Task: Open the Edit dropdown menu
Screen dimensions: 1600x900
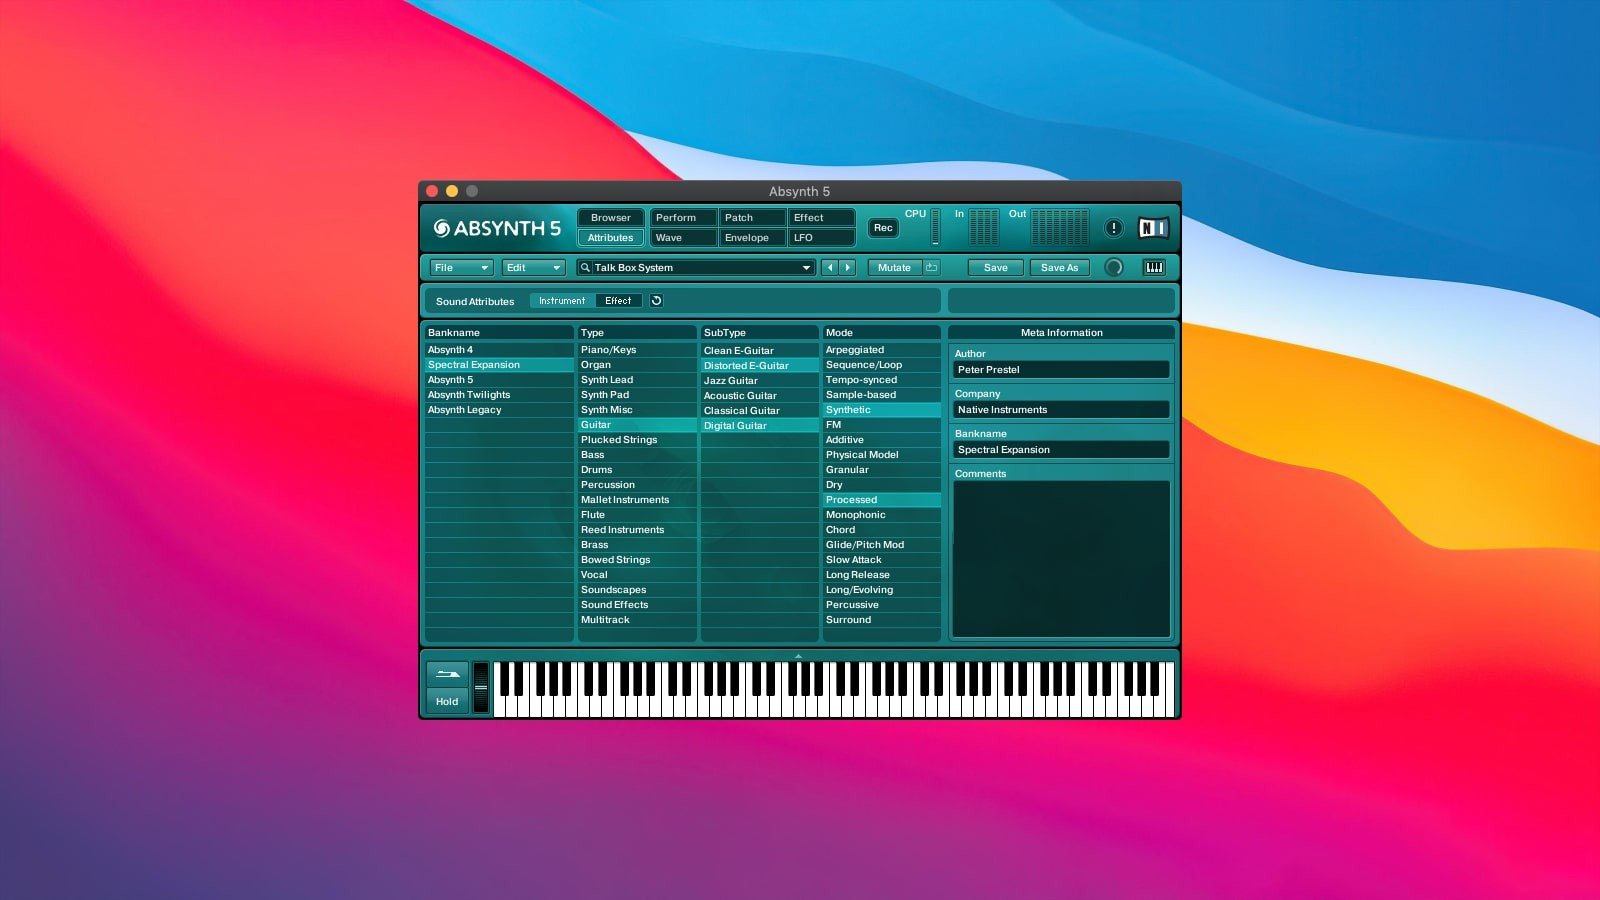Action: point(533,267)
